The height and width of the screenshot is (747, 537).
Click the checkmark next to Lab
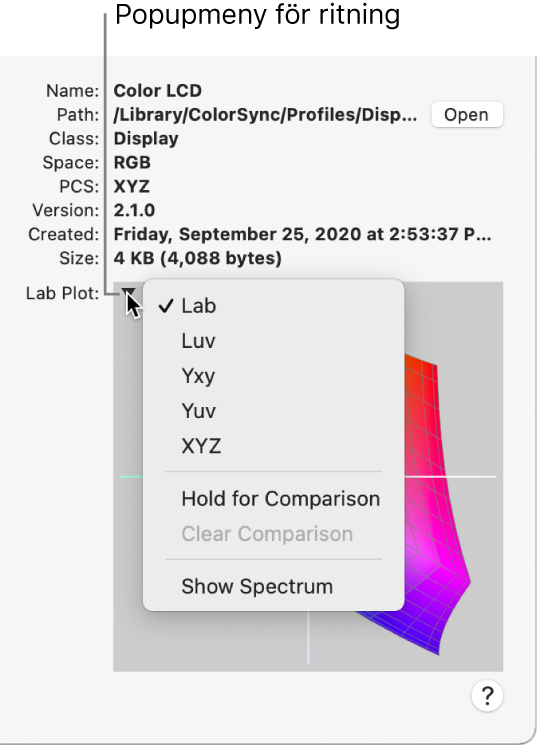166,306
